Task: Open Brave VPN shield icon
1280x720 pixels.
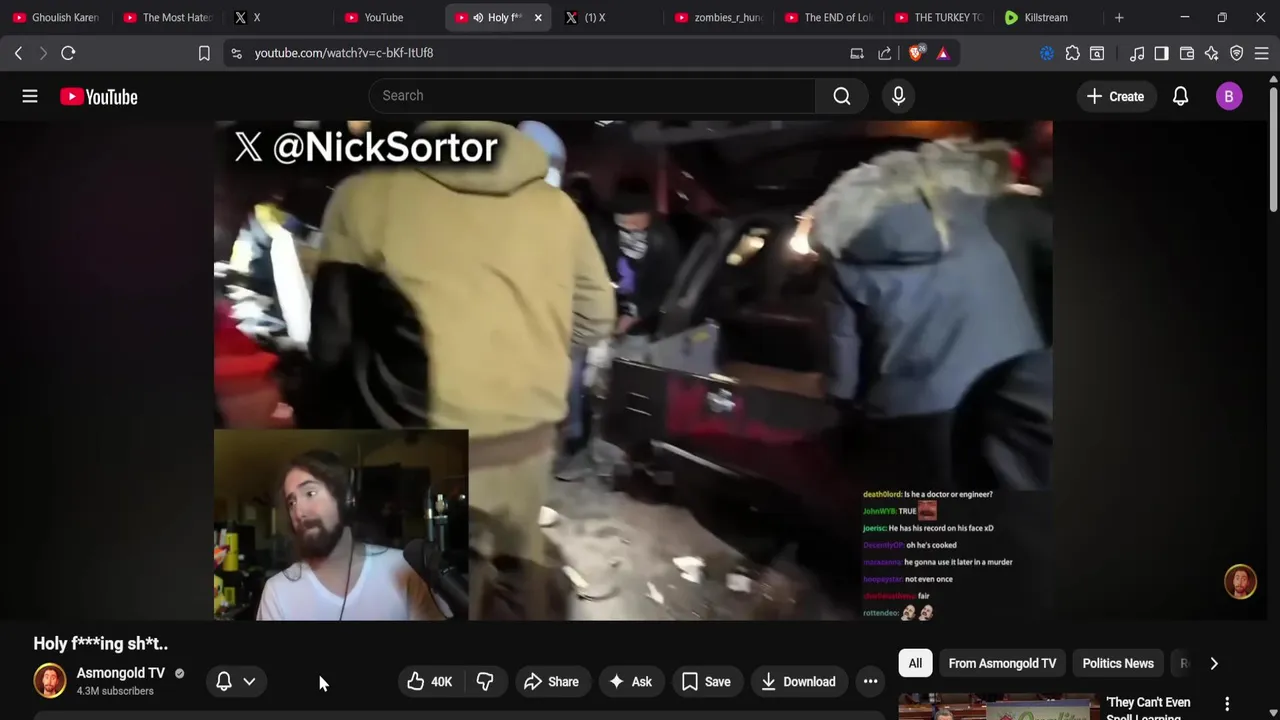Action: tap(1237, 53)
